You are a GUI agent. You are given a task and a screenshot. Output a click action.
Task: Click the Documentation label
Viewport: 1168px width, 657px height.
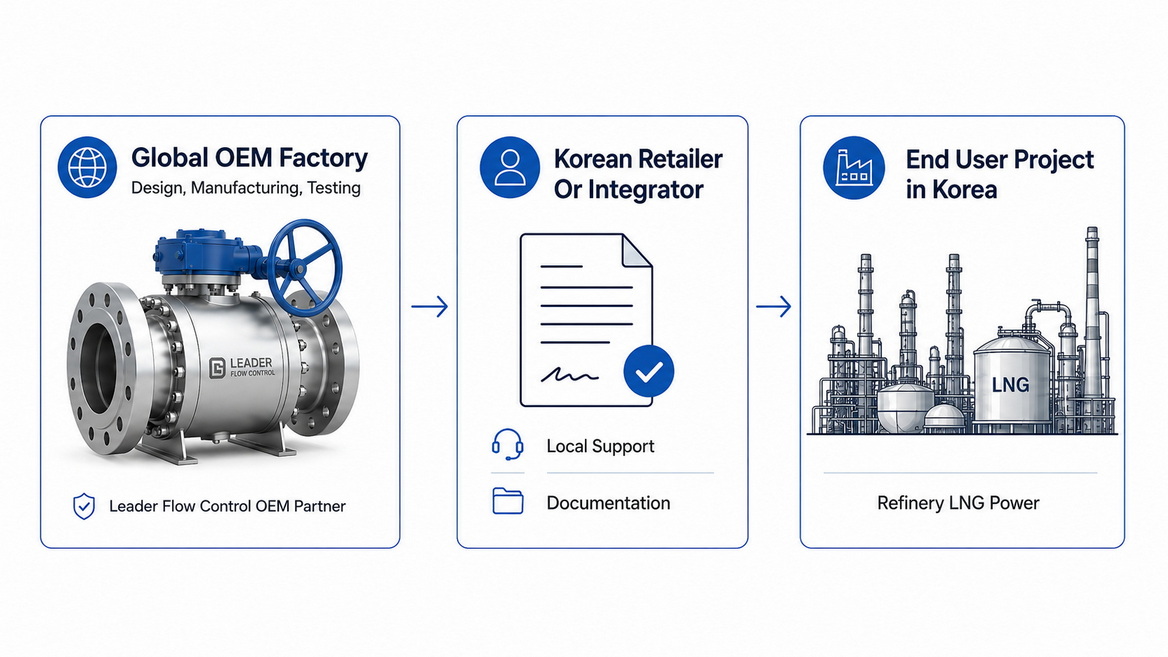609,503
